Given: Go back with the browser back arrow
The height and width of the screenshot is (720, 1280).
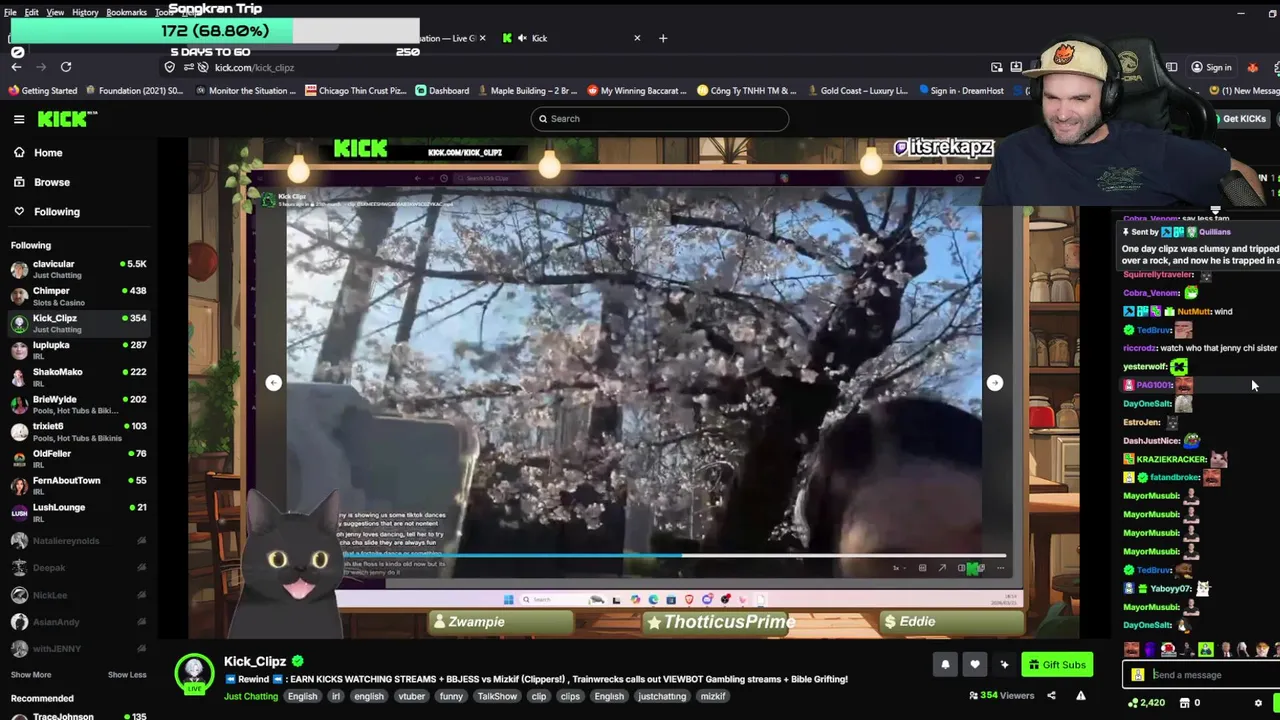Looking at the screenshot, I should tap(16, 67).
